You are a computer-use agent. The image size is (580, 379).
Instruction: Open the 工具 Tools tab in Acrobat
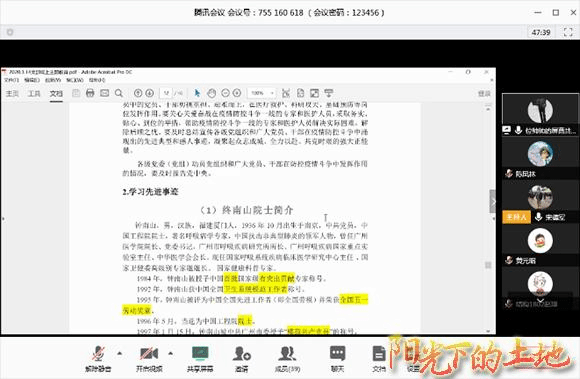pyautogui.click(x=34, y=94)
